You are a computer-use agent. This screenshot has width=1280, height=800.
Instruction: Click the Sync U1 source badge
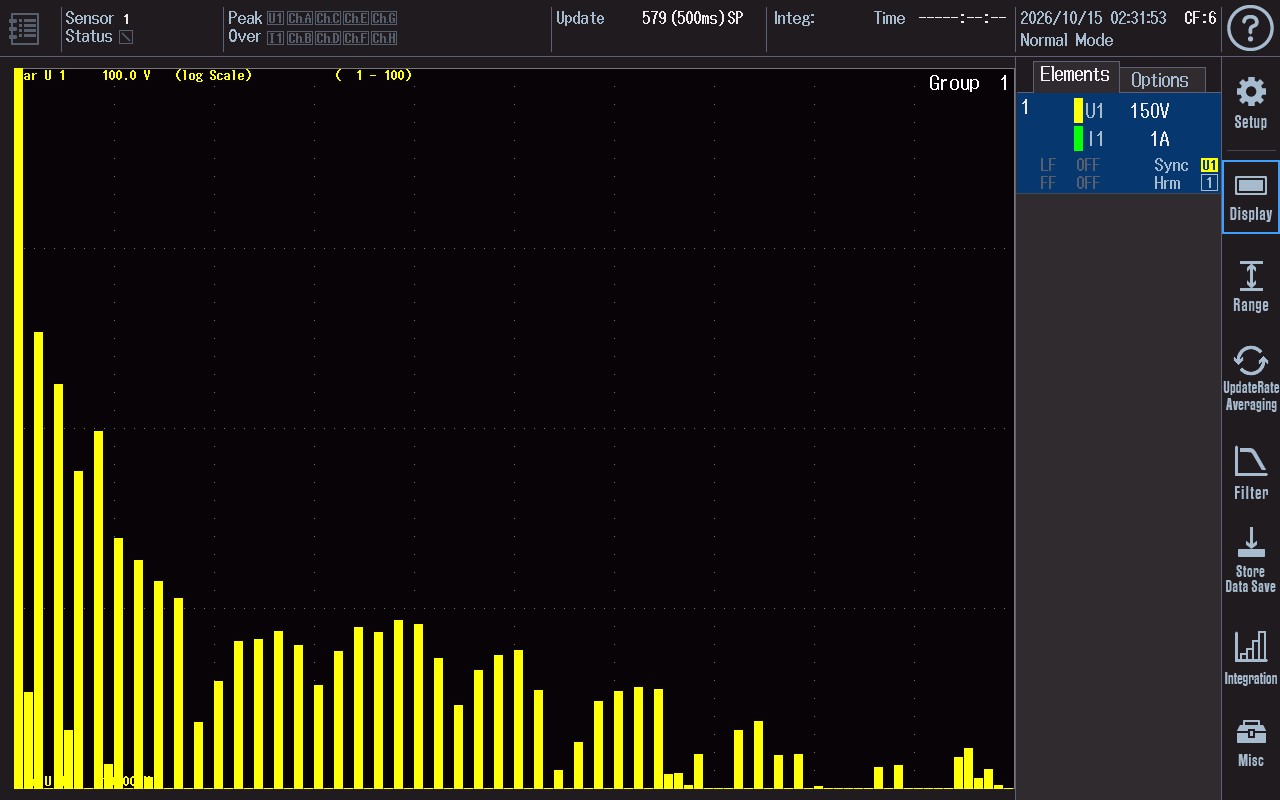(1209, 165)
